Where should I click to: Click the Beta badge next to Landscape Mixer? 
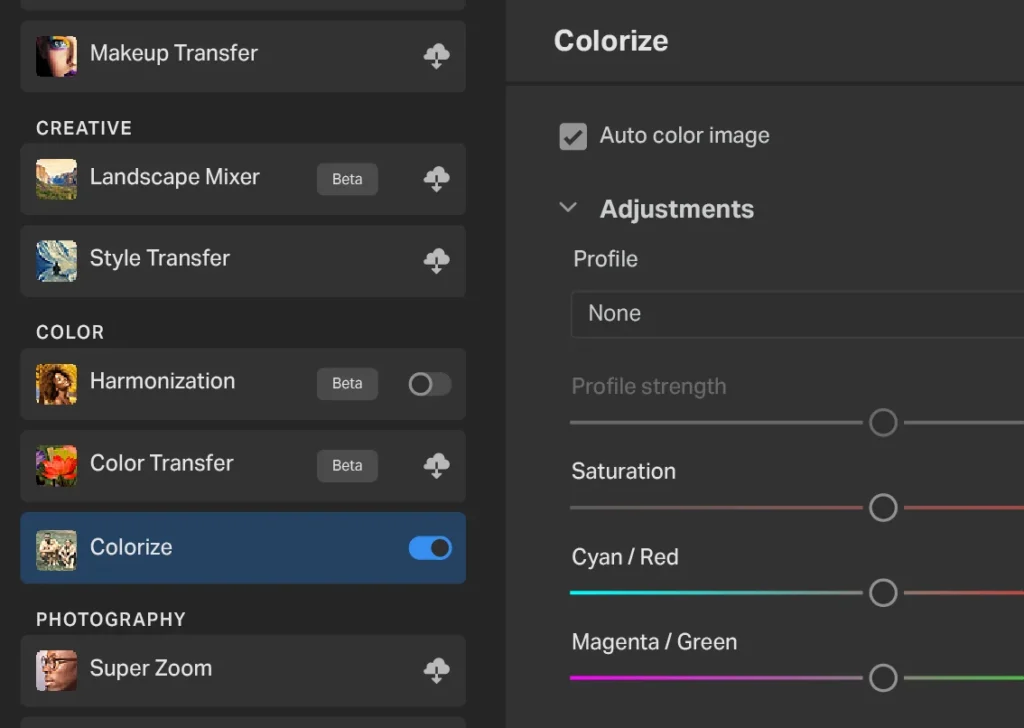pos(347,180)
